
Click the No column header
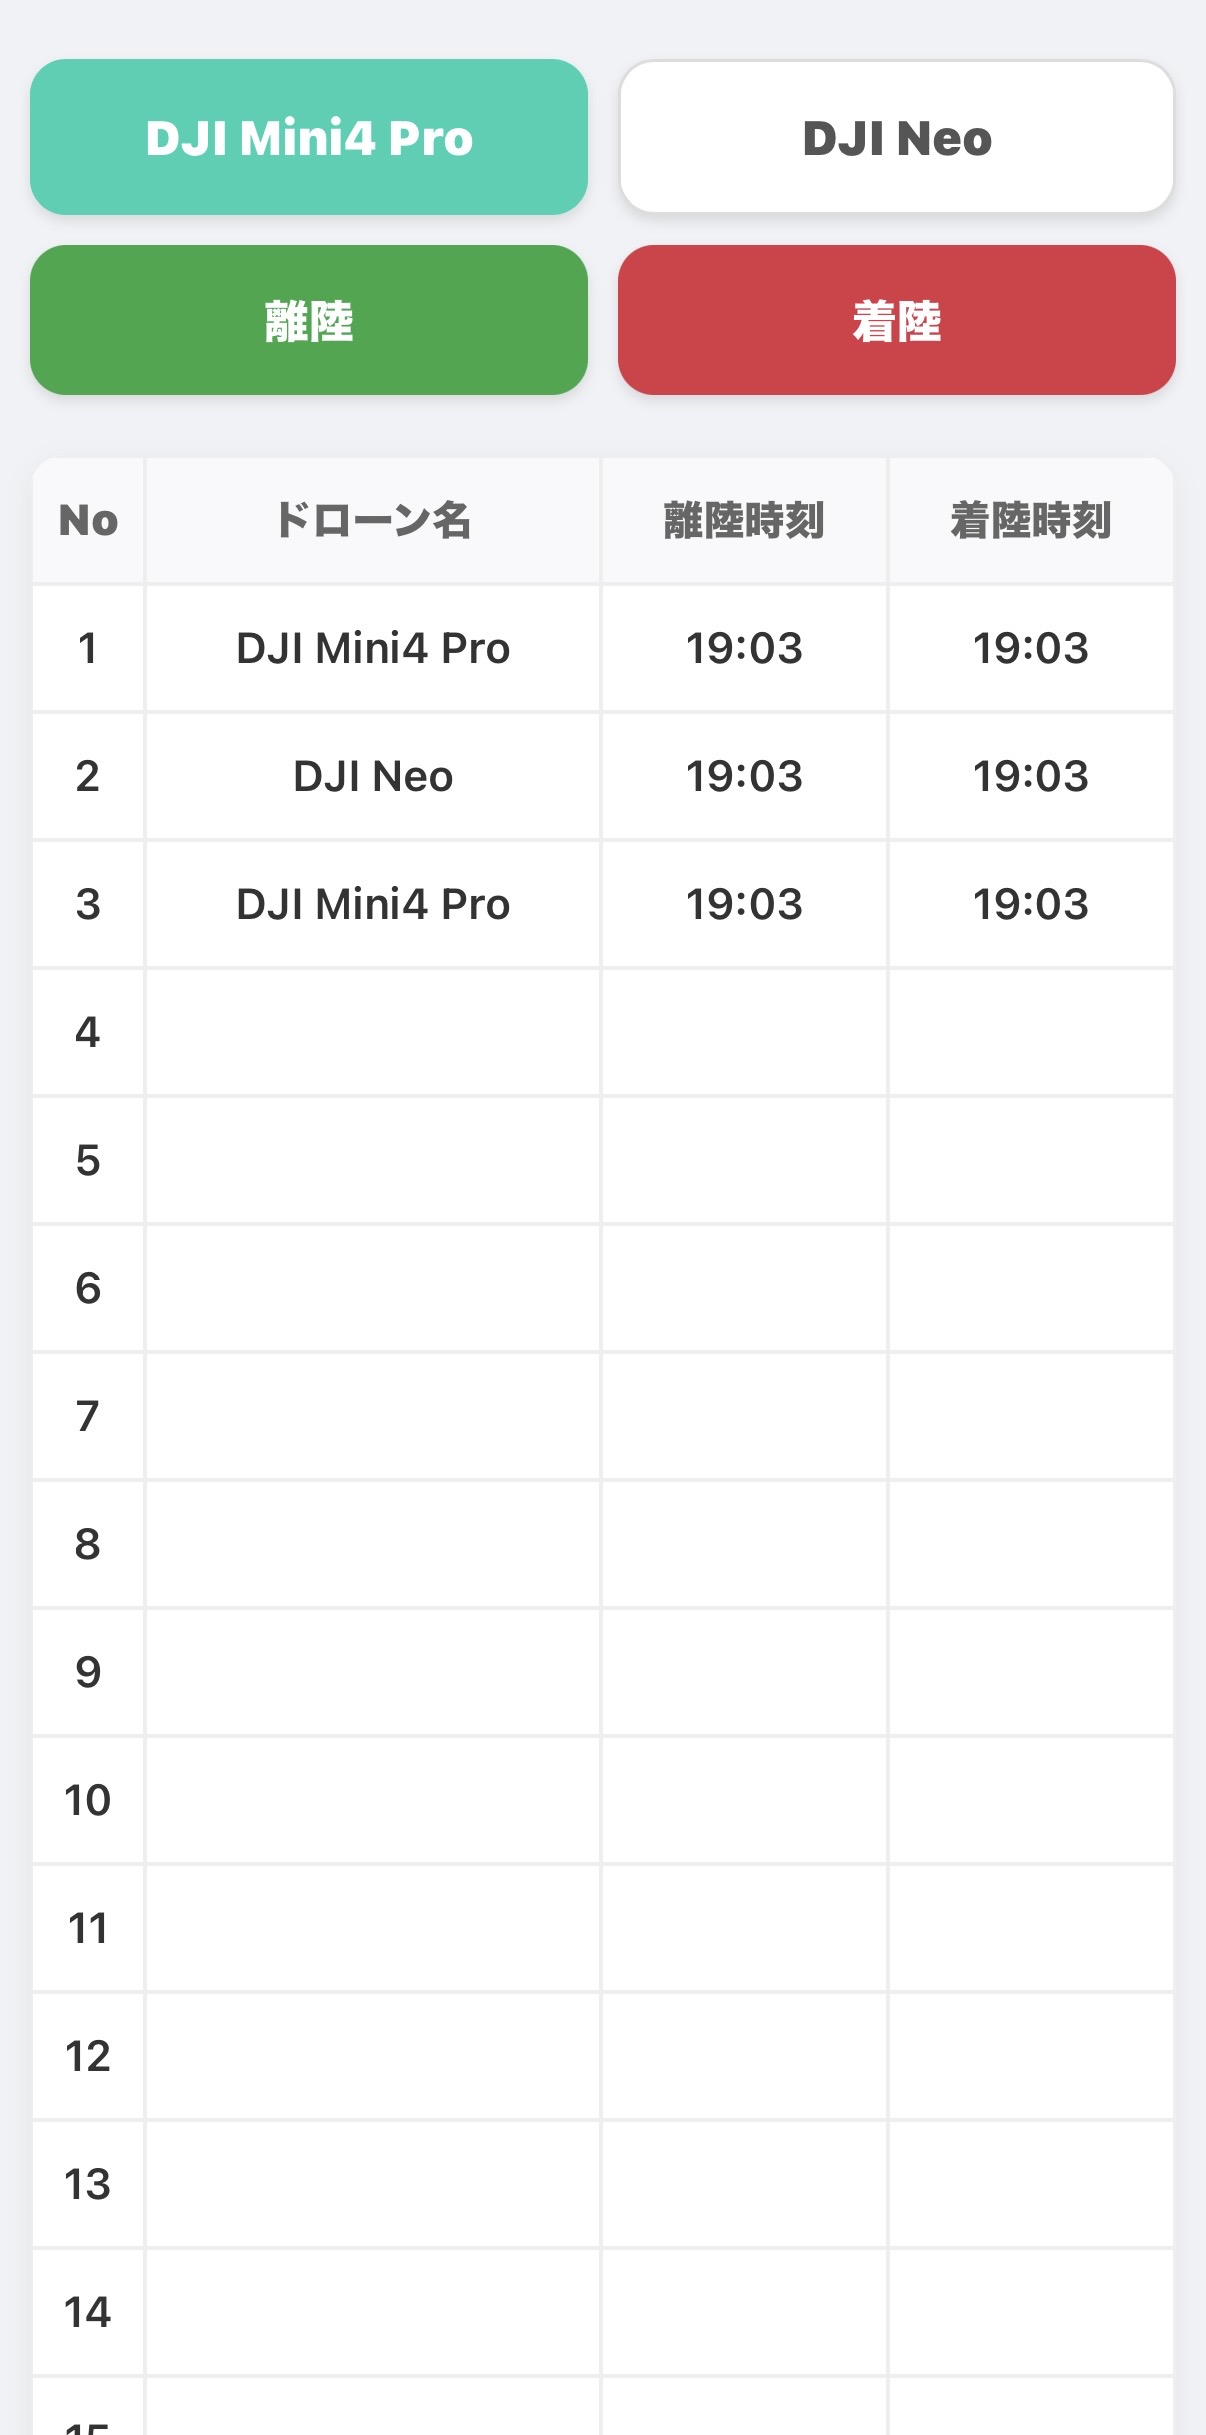[88, 521]
